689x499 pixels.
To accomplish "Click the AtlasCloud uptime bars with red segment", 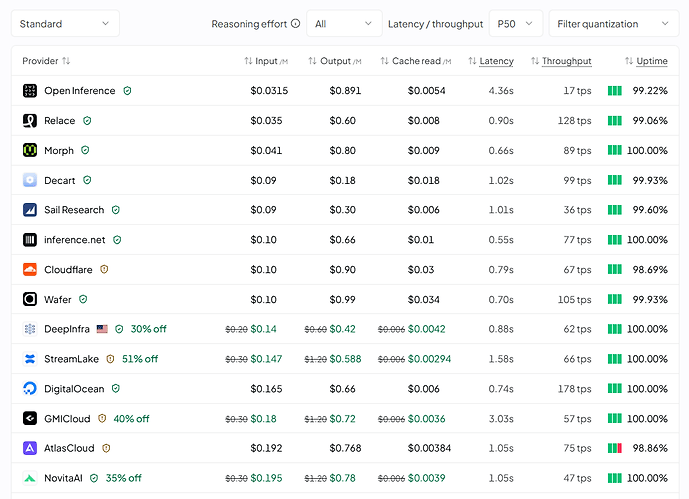I will pos(615,448).
